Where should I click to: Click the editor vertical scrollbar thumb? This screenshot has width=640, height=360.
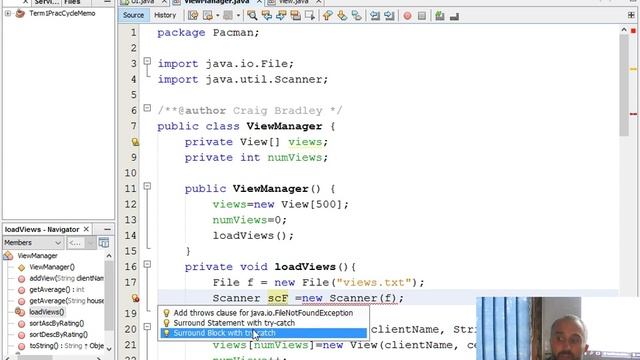tap(624, 85)
